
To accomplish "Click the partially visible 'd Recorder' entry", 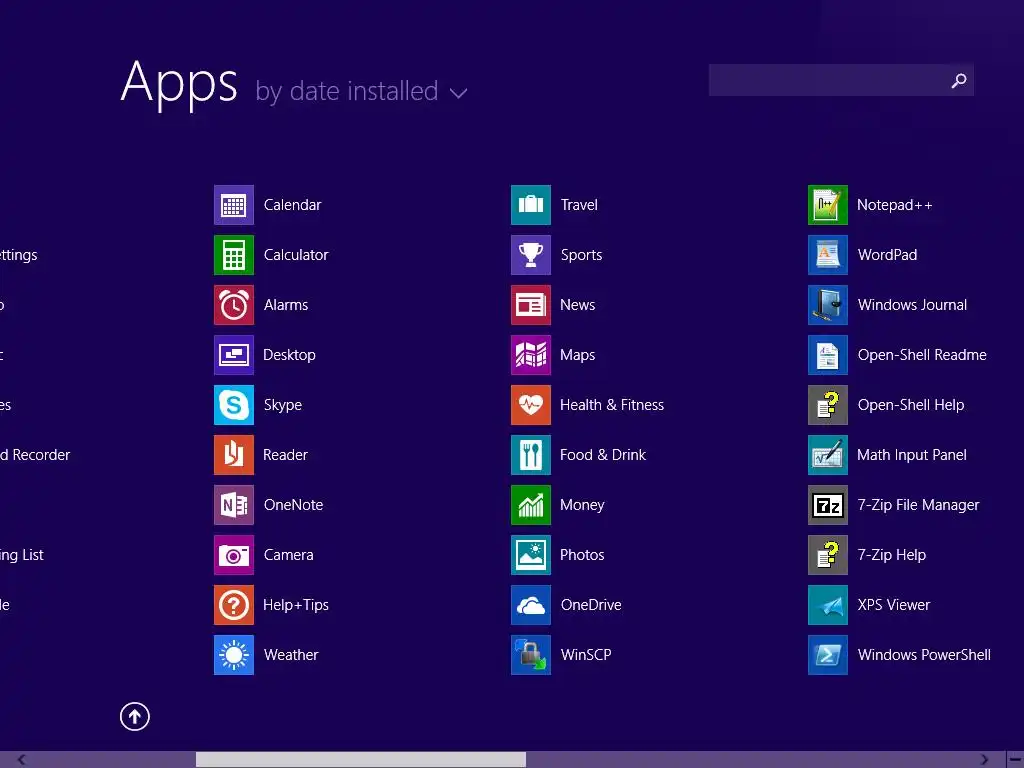I will click(35, 455).
